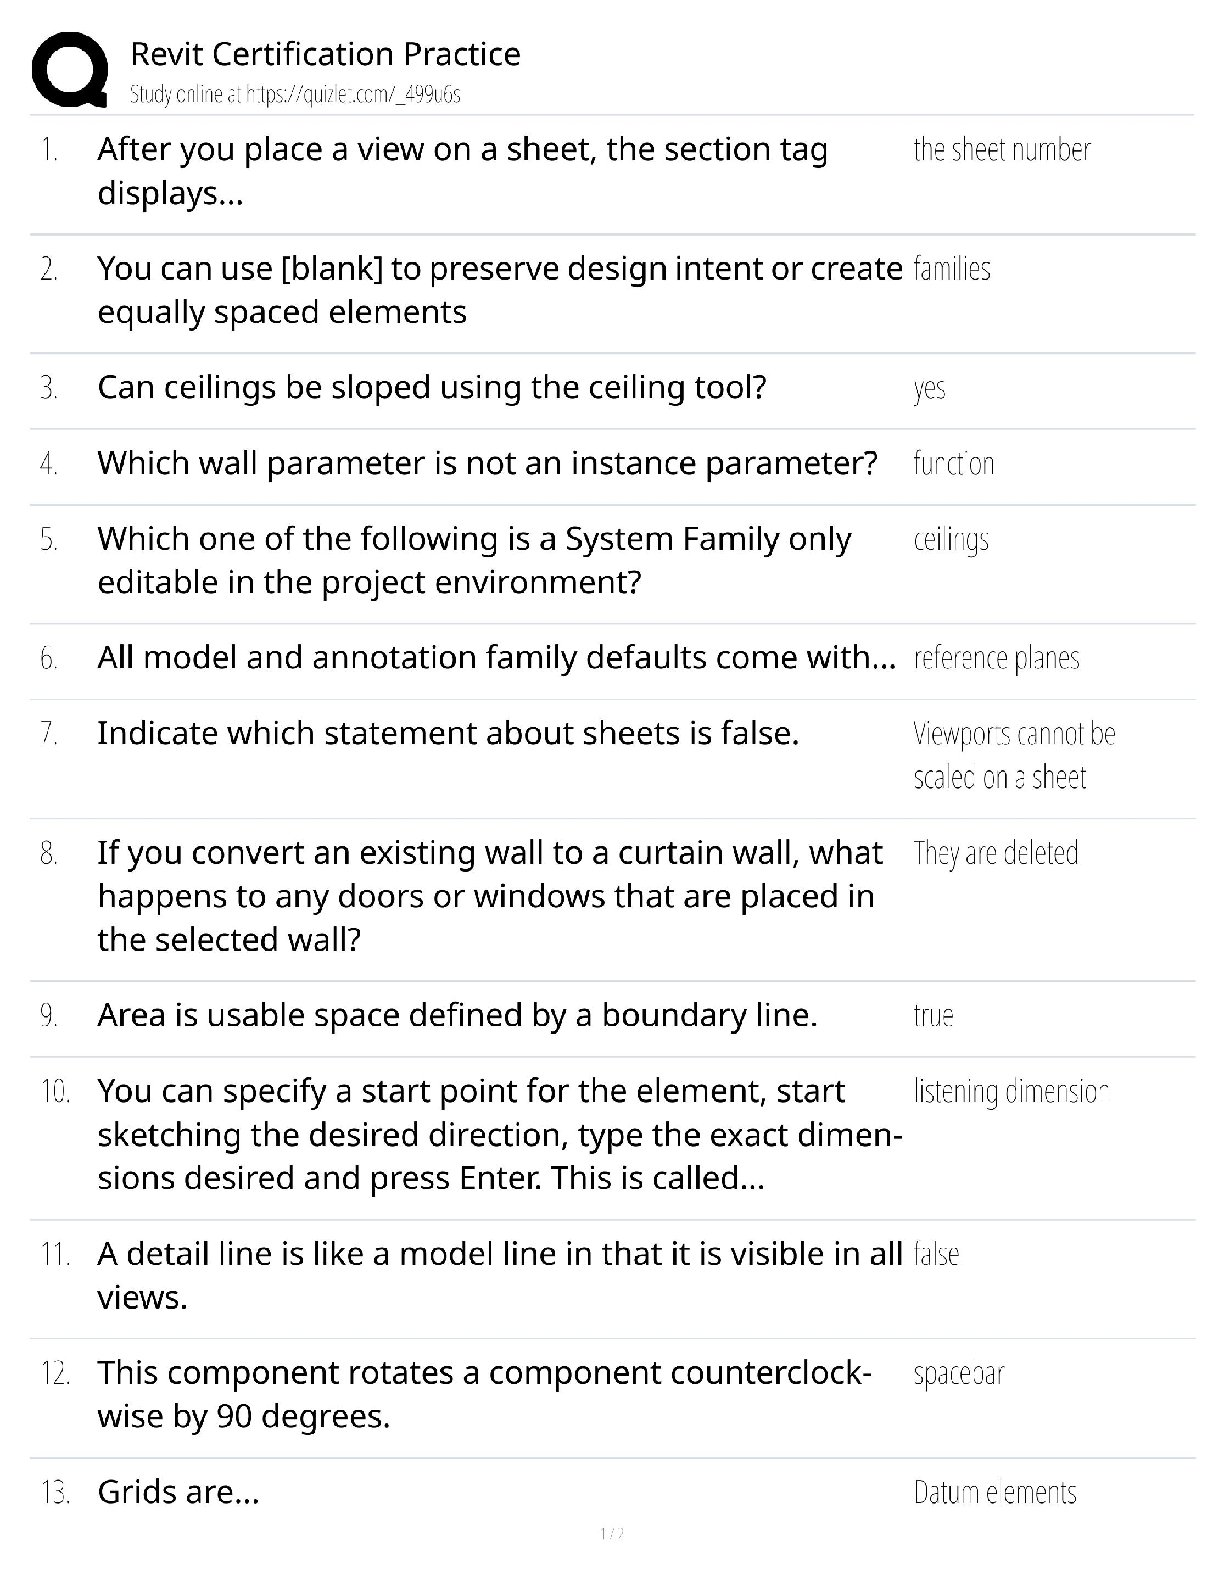
Task: Select the System Family question text
Action: point(474,560)
